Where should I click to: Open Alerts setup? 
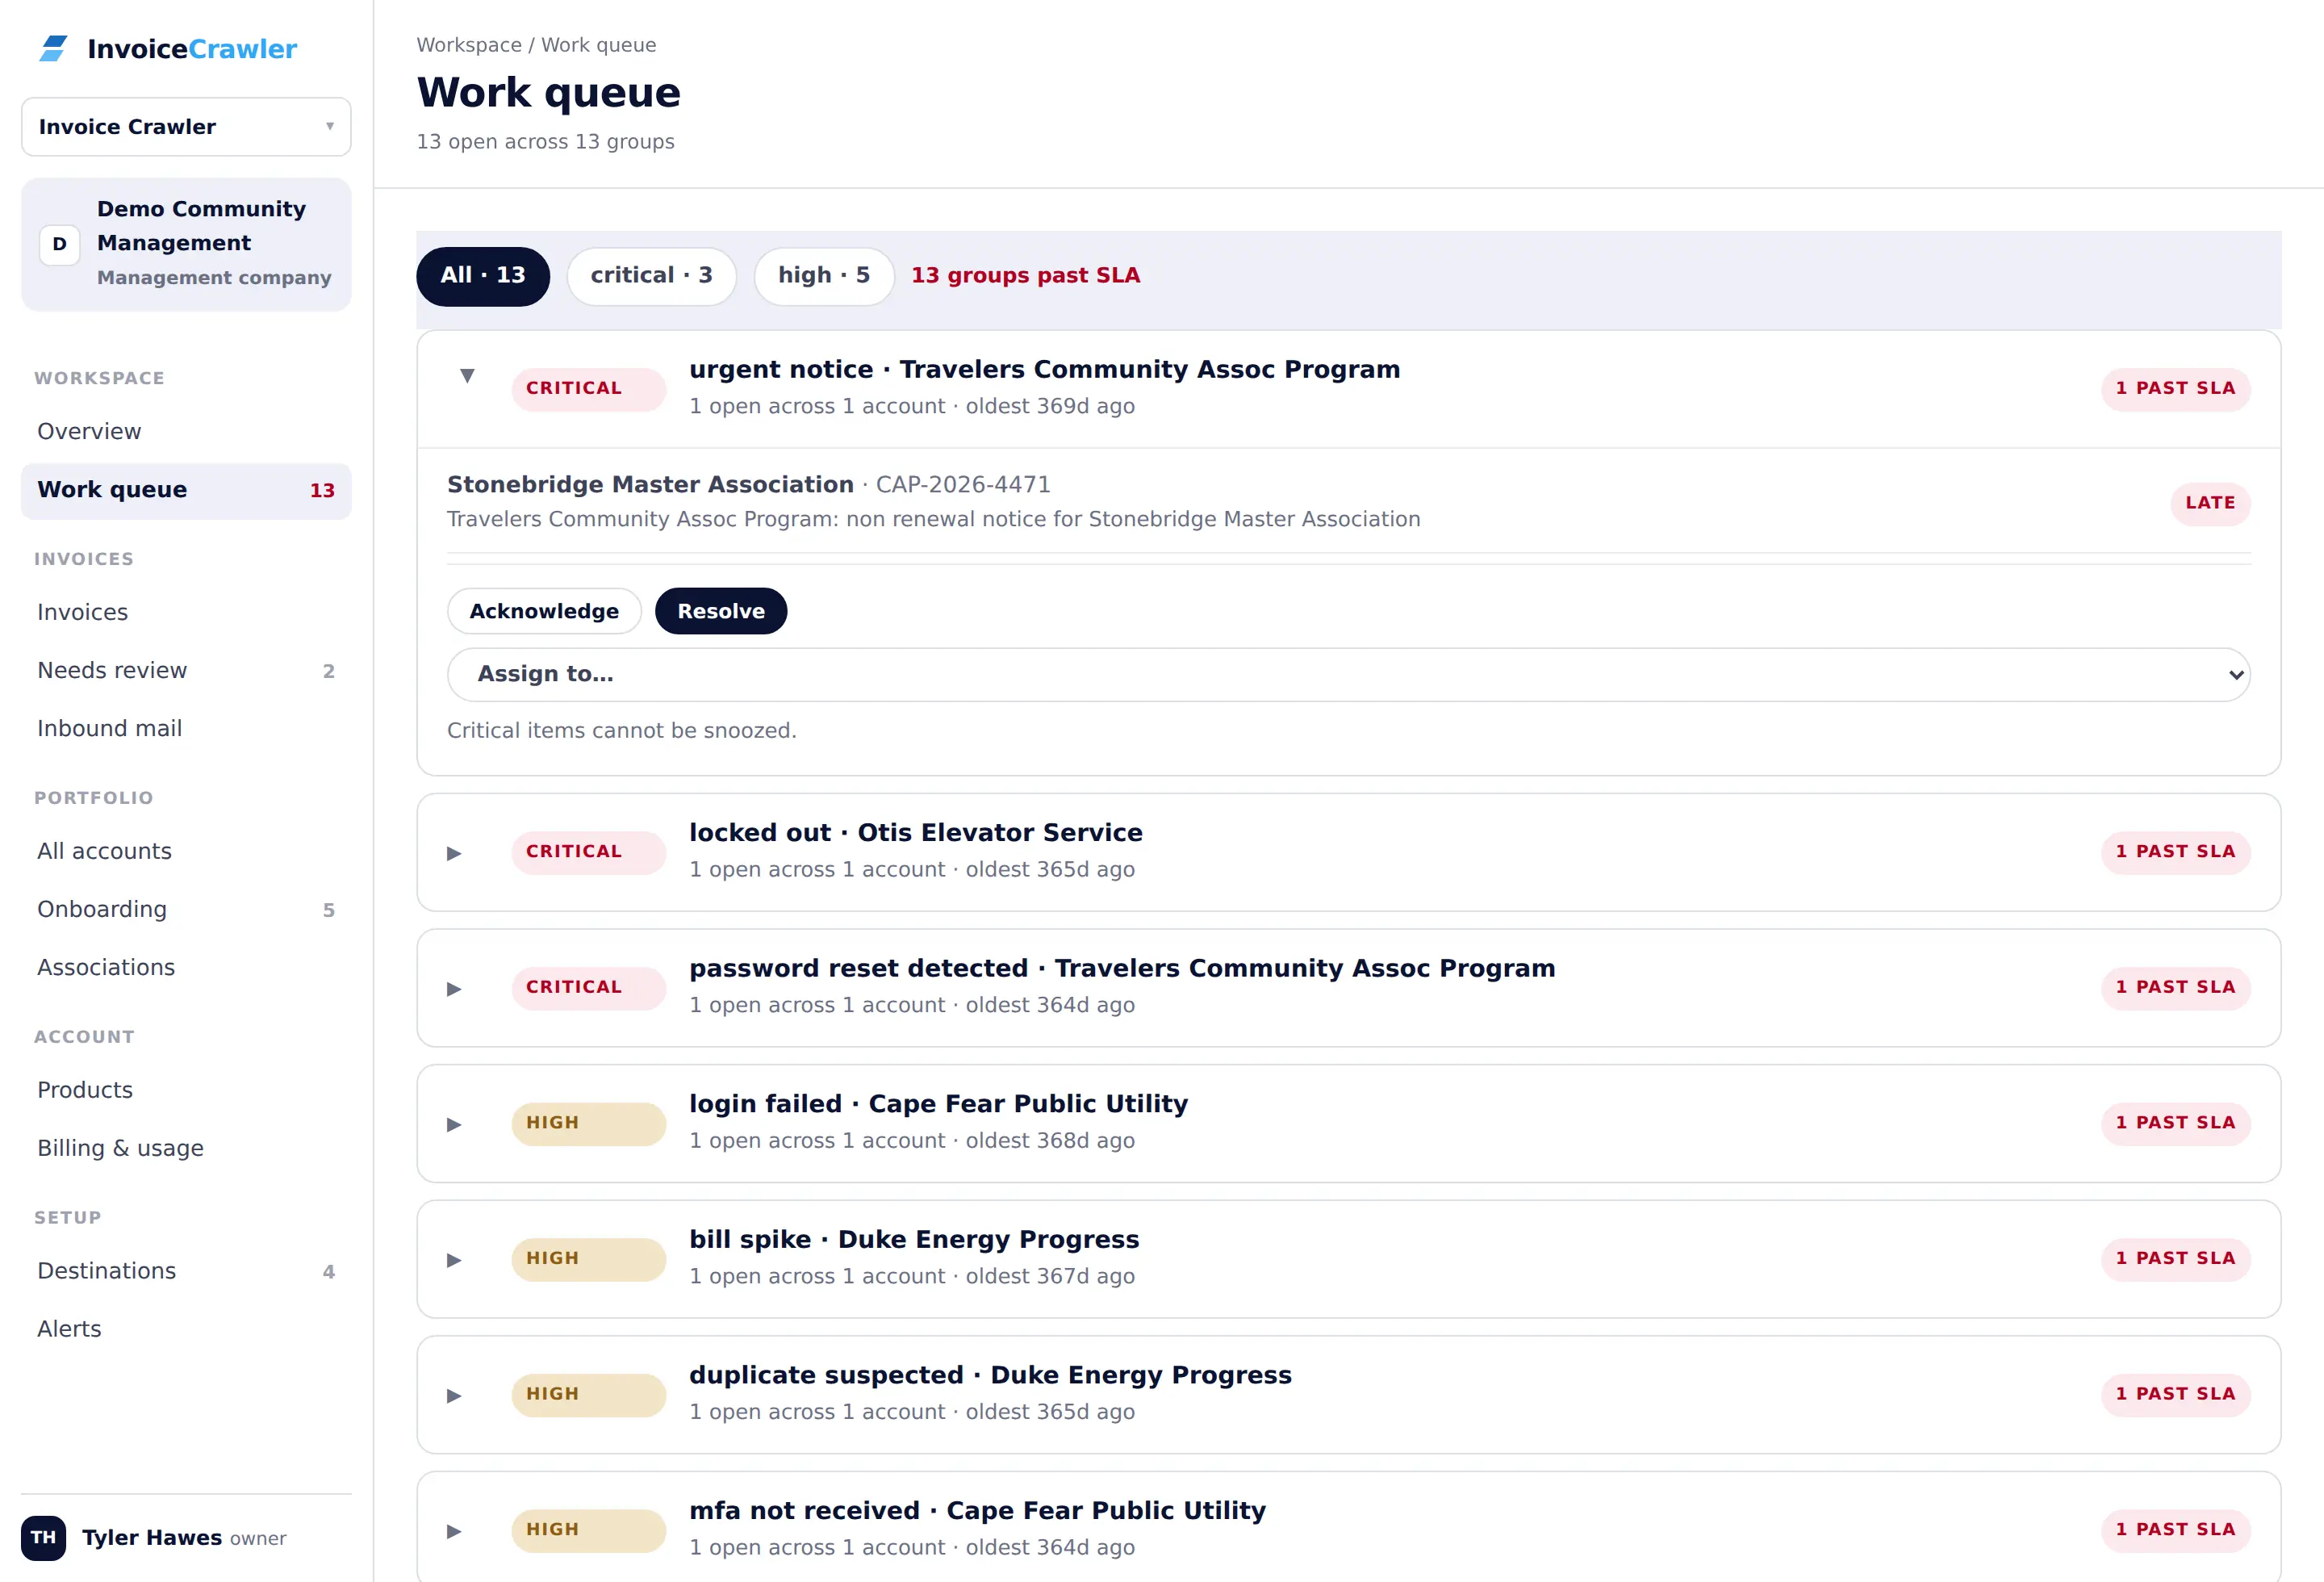pyautogui.click(x=186, y=1329)
